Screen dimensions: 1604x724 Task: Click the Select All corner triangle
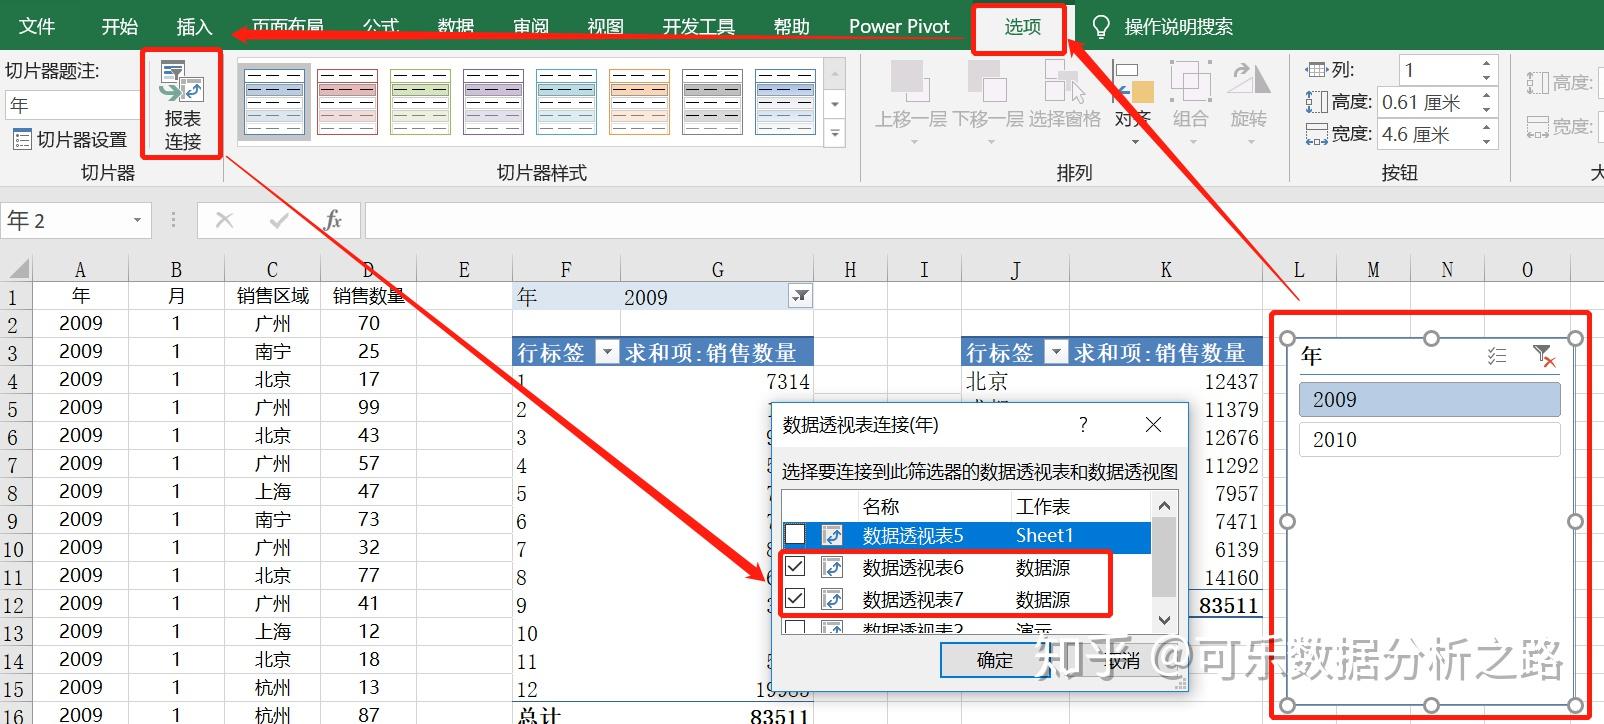pos(17,268)
